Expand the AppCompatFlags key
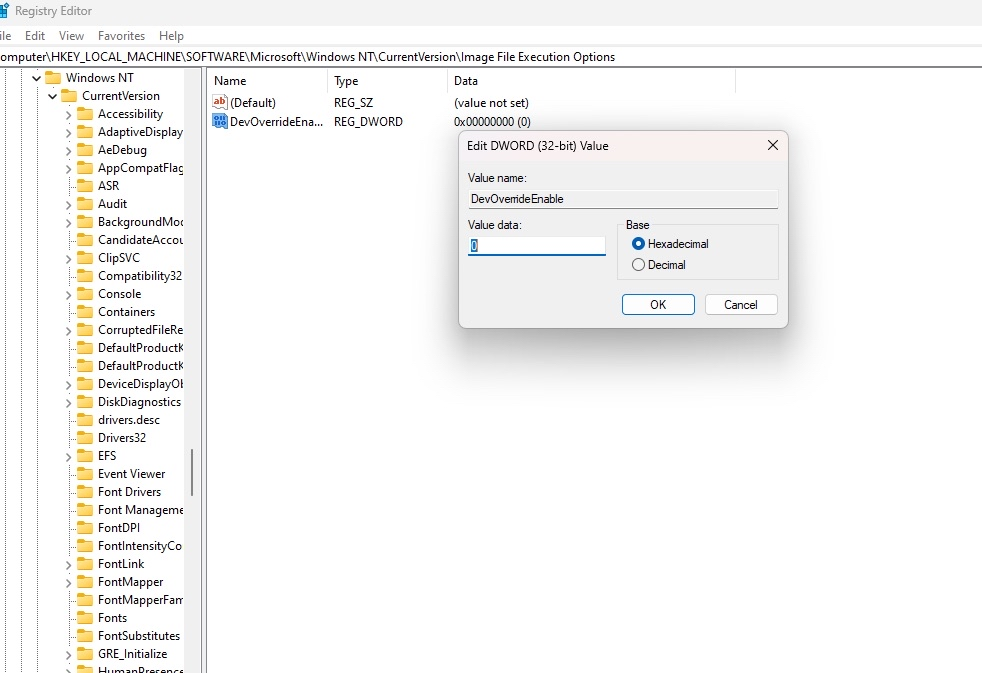This screenshot has height=673, width=982. (x=68, y=168)
